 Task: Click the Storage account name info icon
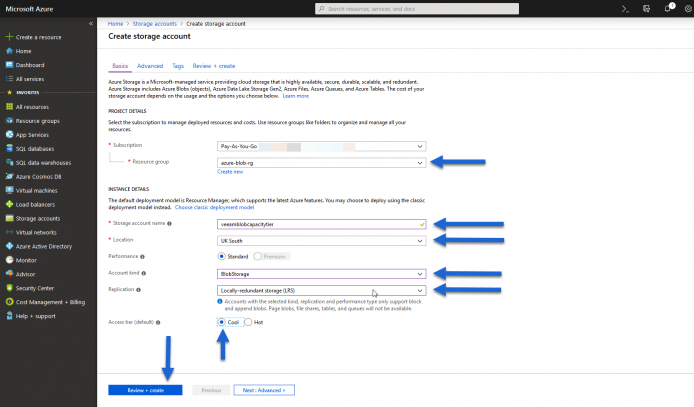coord(169,223)
